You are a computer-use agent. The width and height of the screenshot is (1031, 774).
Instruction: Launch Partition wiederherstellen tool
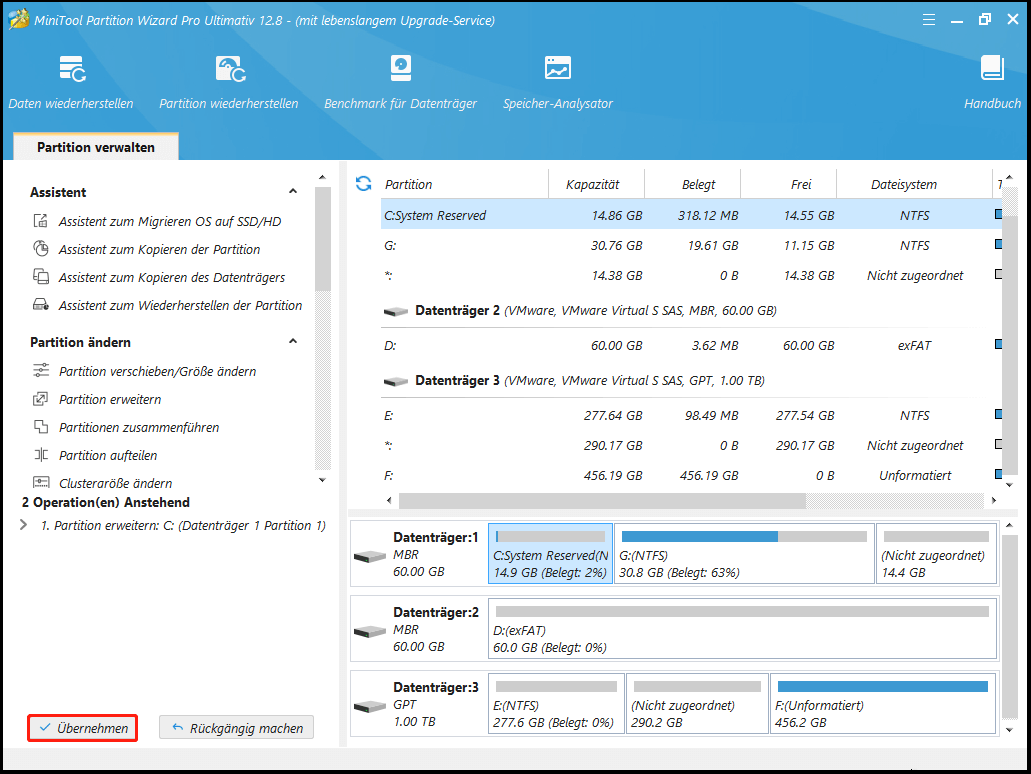point(229,82)
